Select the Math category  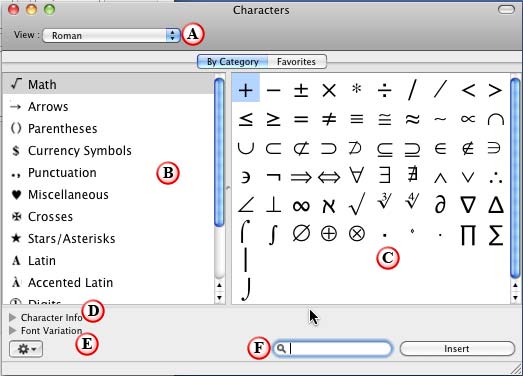tap(108, 84)
